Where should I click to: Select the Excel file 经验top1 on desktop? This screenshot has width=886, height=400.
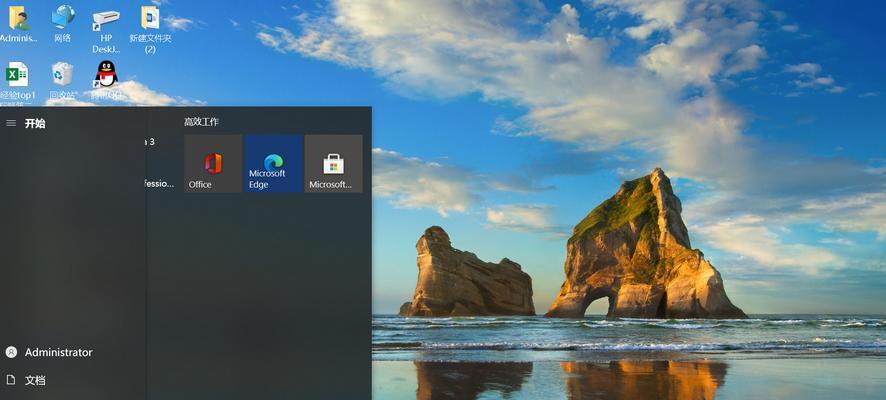click(x=18, y=82)
